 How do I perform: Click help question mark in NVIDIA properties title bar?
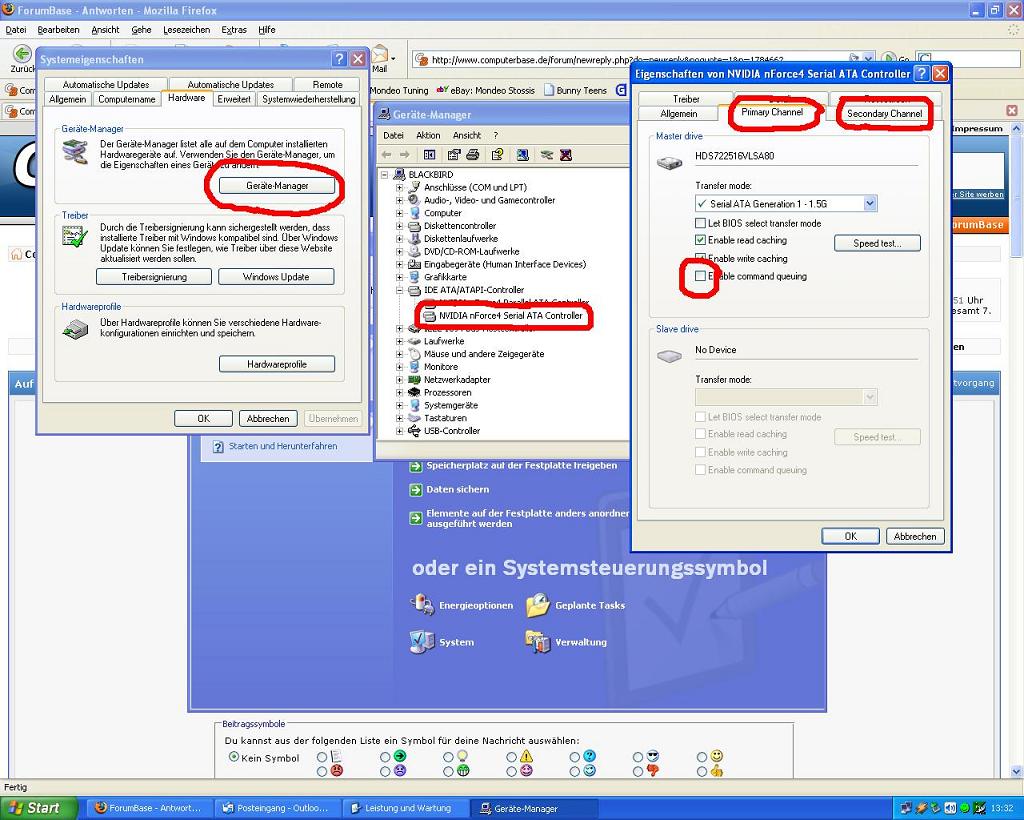pos(921,73)
